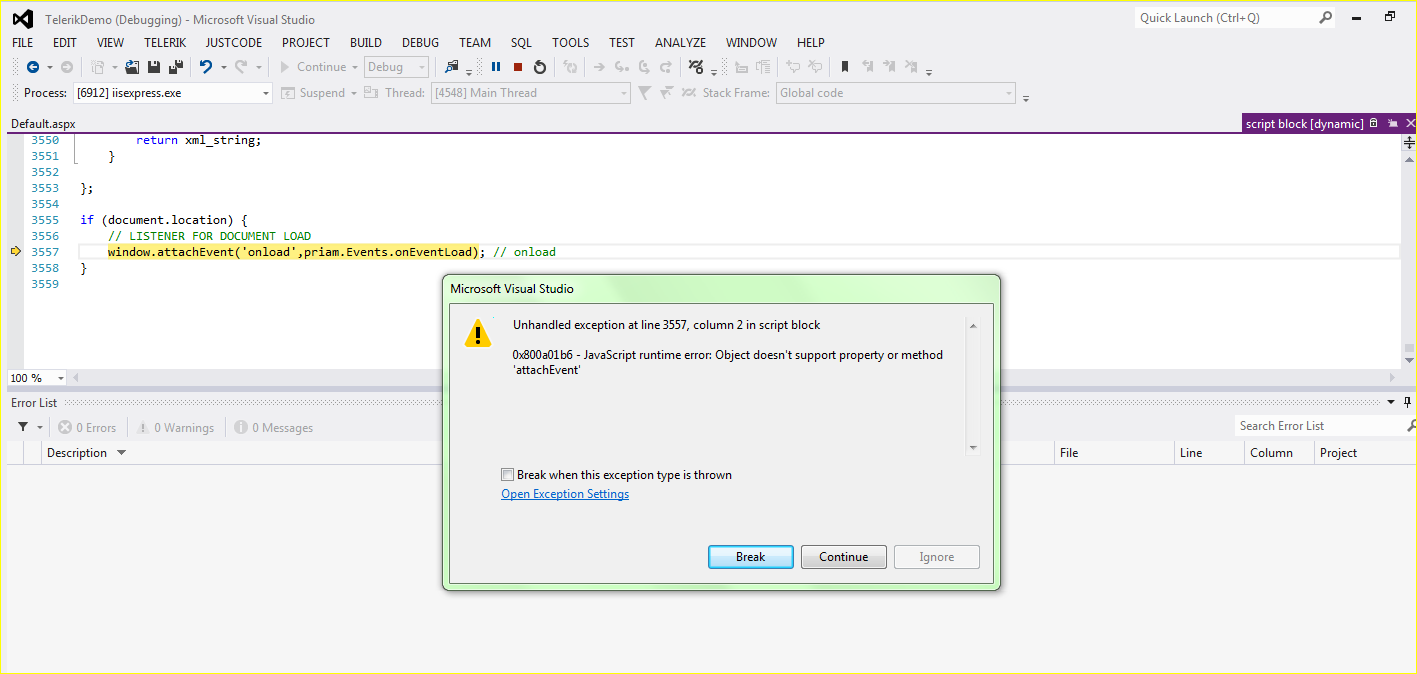Click the Error List filter funnel icon
The height and width of the screenshot is (674, 1417).
(x=23, y=427)
